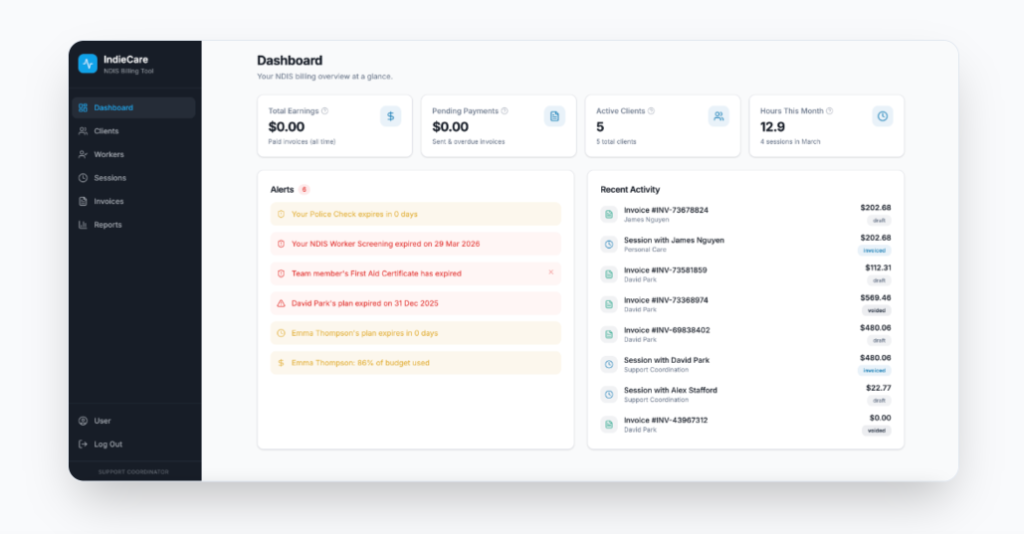Open the Dashboard sidebar item
The height and width of the screenshot is (534, 1024).
134,108
